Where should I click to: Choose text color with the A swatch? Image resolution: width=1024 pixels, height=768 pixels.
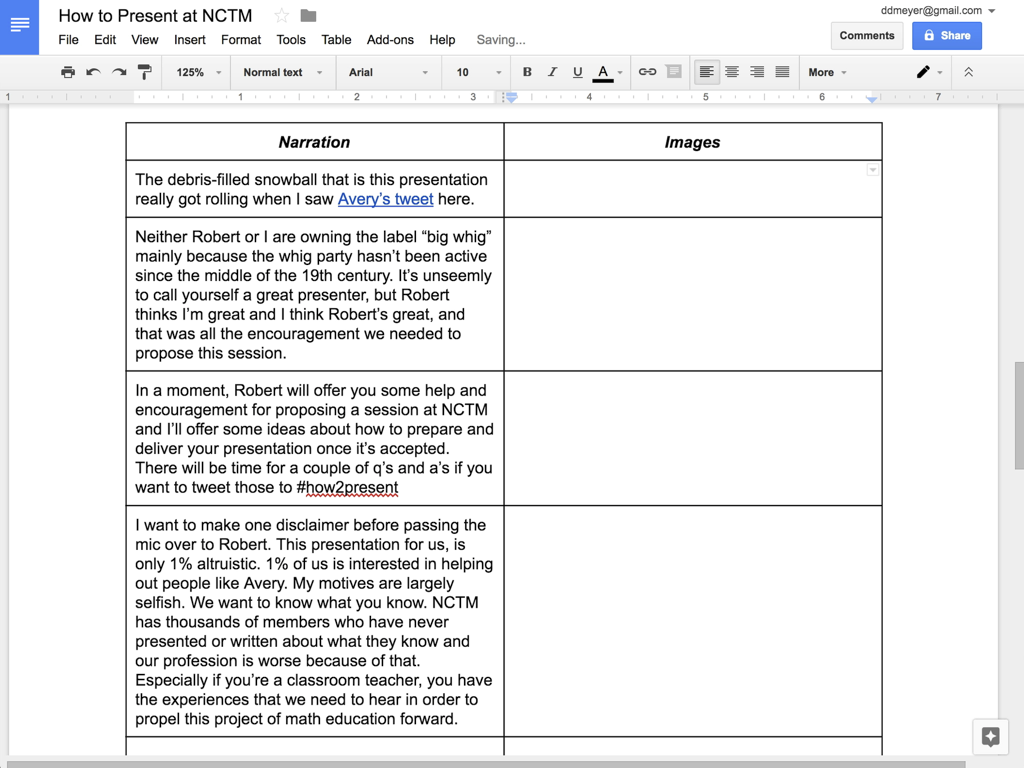tap(603, 72)
